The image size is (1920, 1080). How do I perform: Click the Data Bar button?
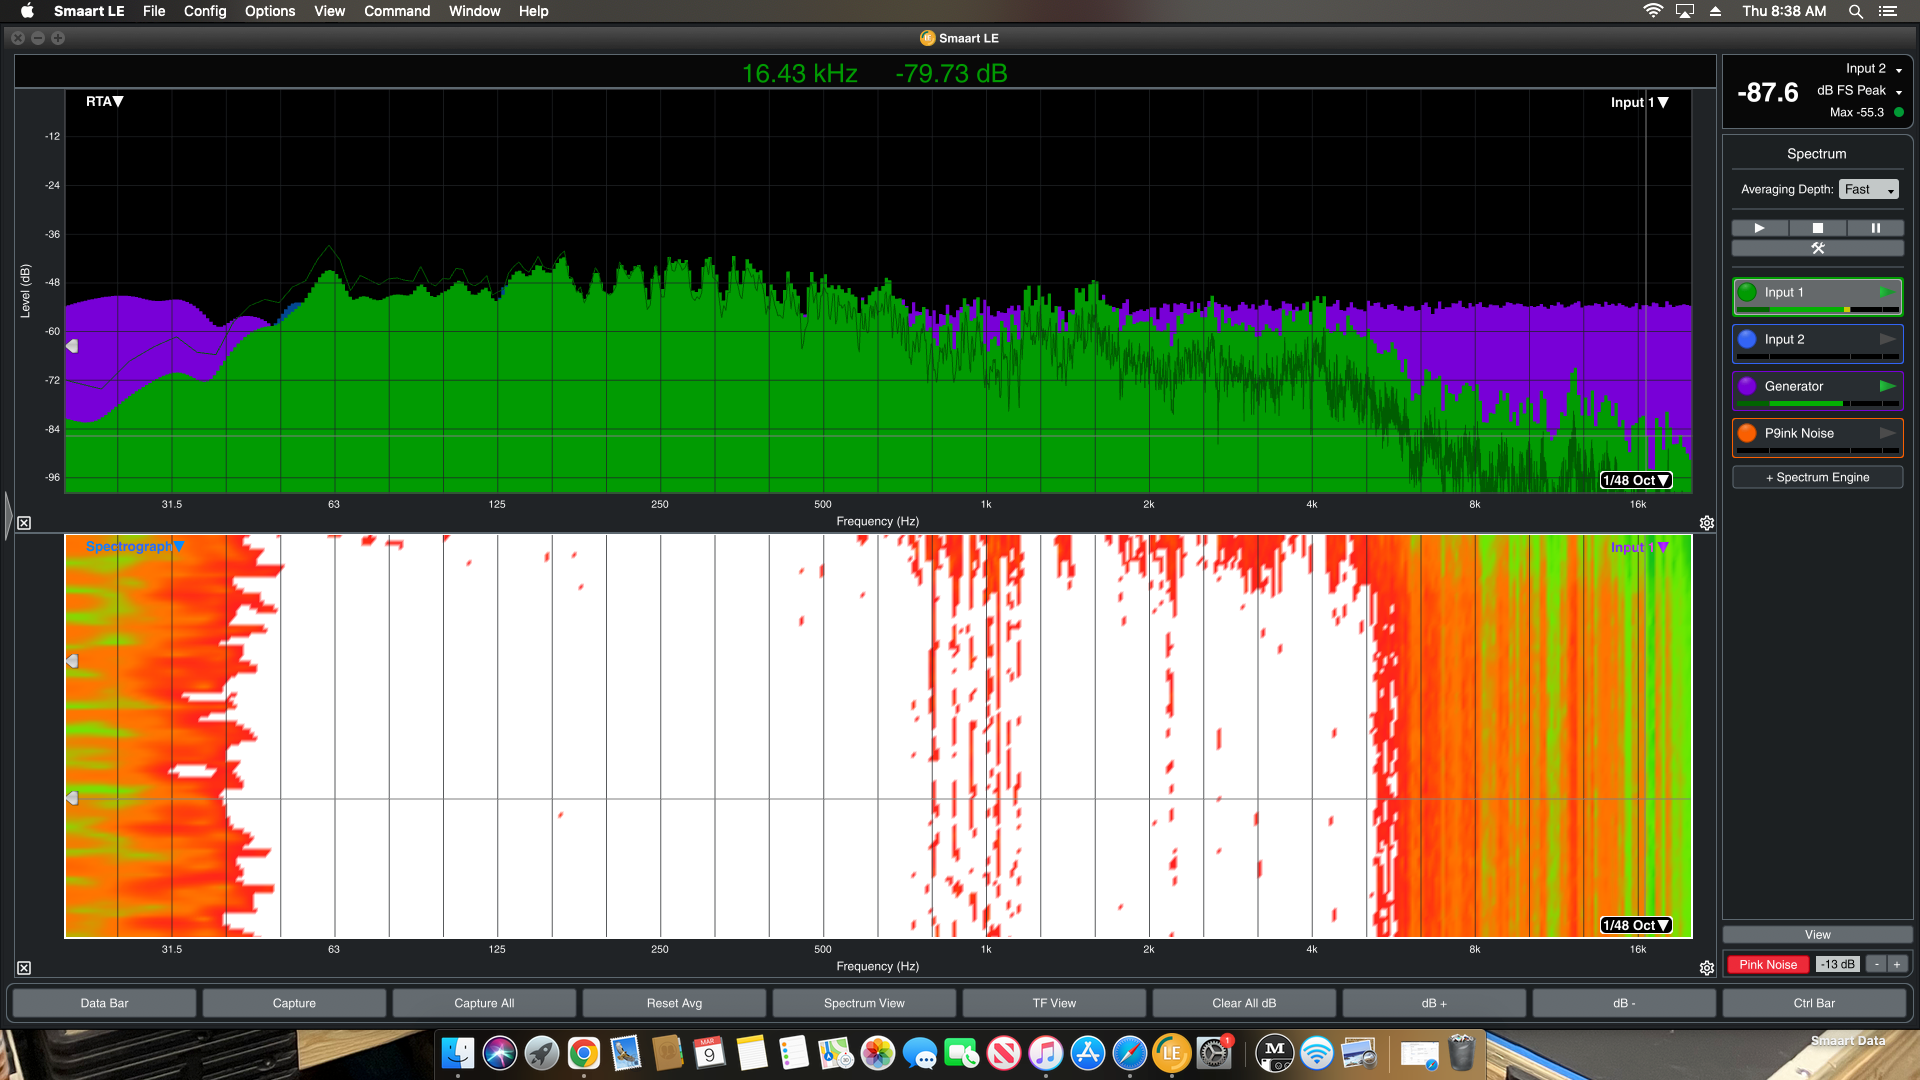pos(104,1003)
